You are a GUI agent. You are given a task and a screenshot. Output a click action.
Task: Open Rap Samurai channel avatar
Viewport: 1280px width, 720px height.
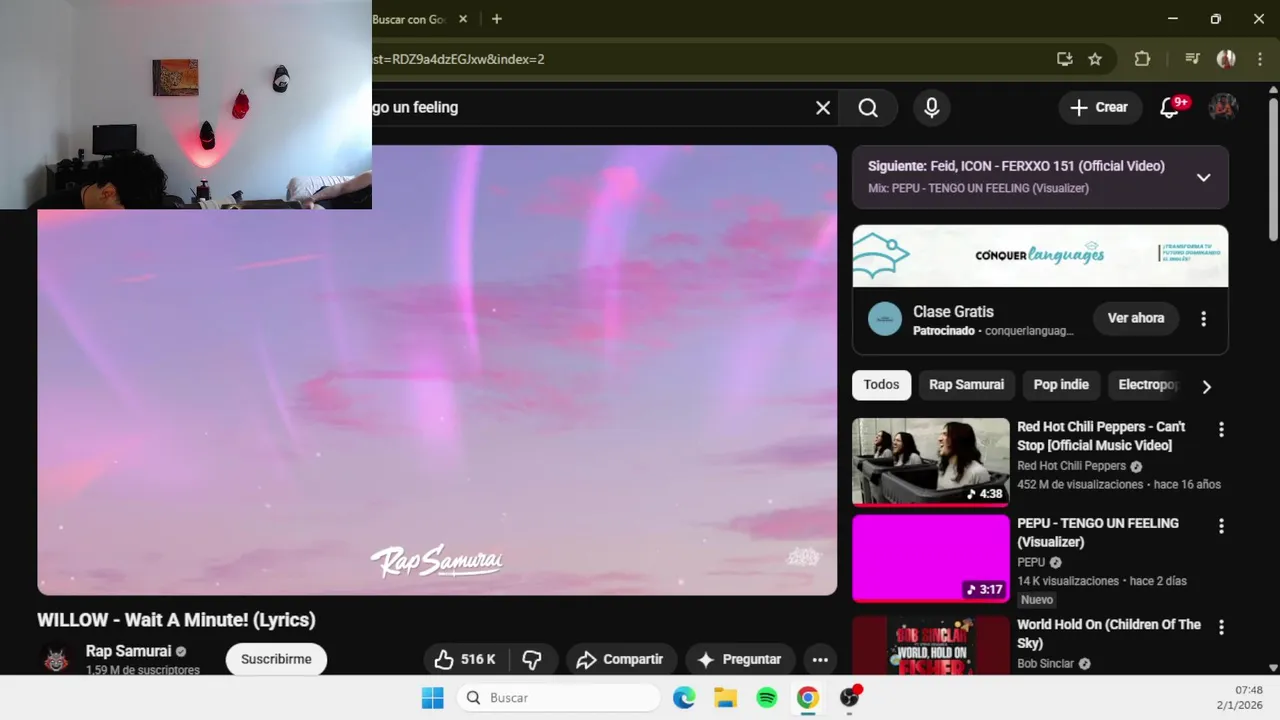click(x=56, y=659)
